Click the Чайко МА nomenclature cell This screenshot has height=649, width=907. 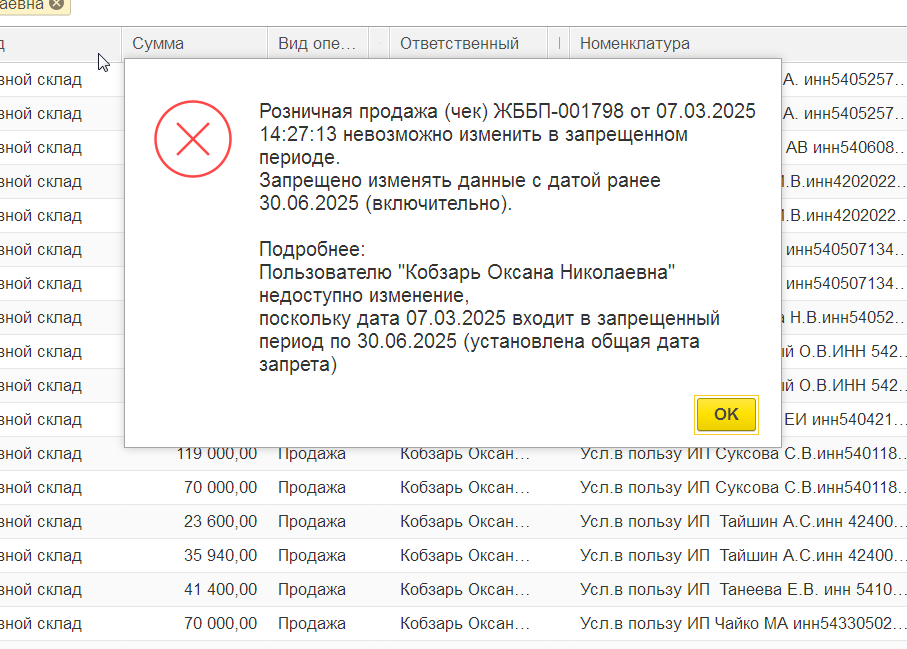(738, 624)
